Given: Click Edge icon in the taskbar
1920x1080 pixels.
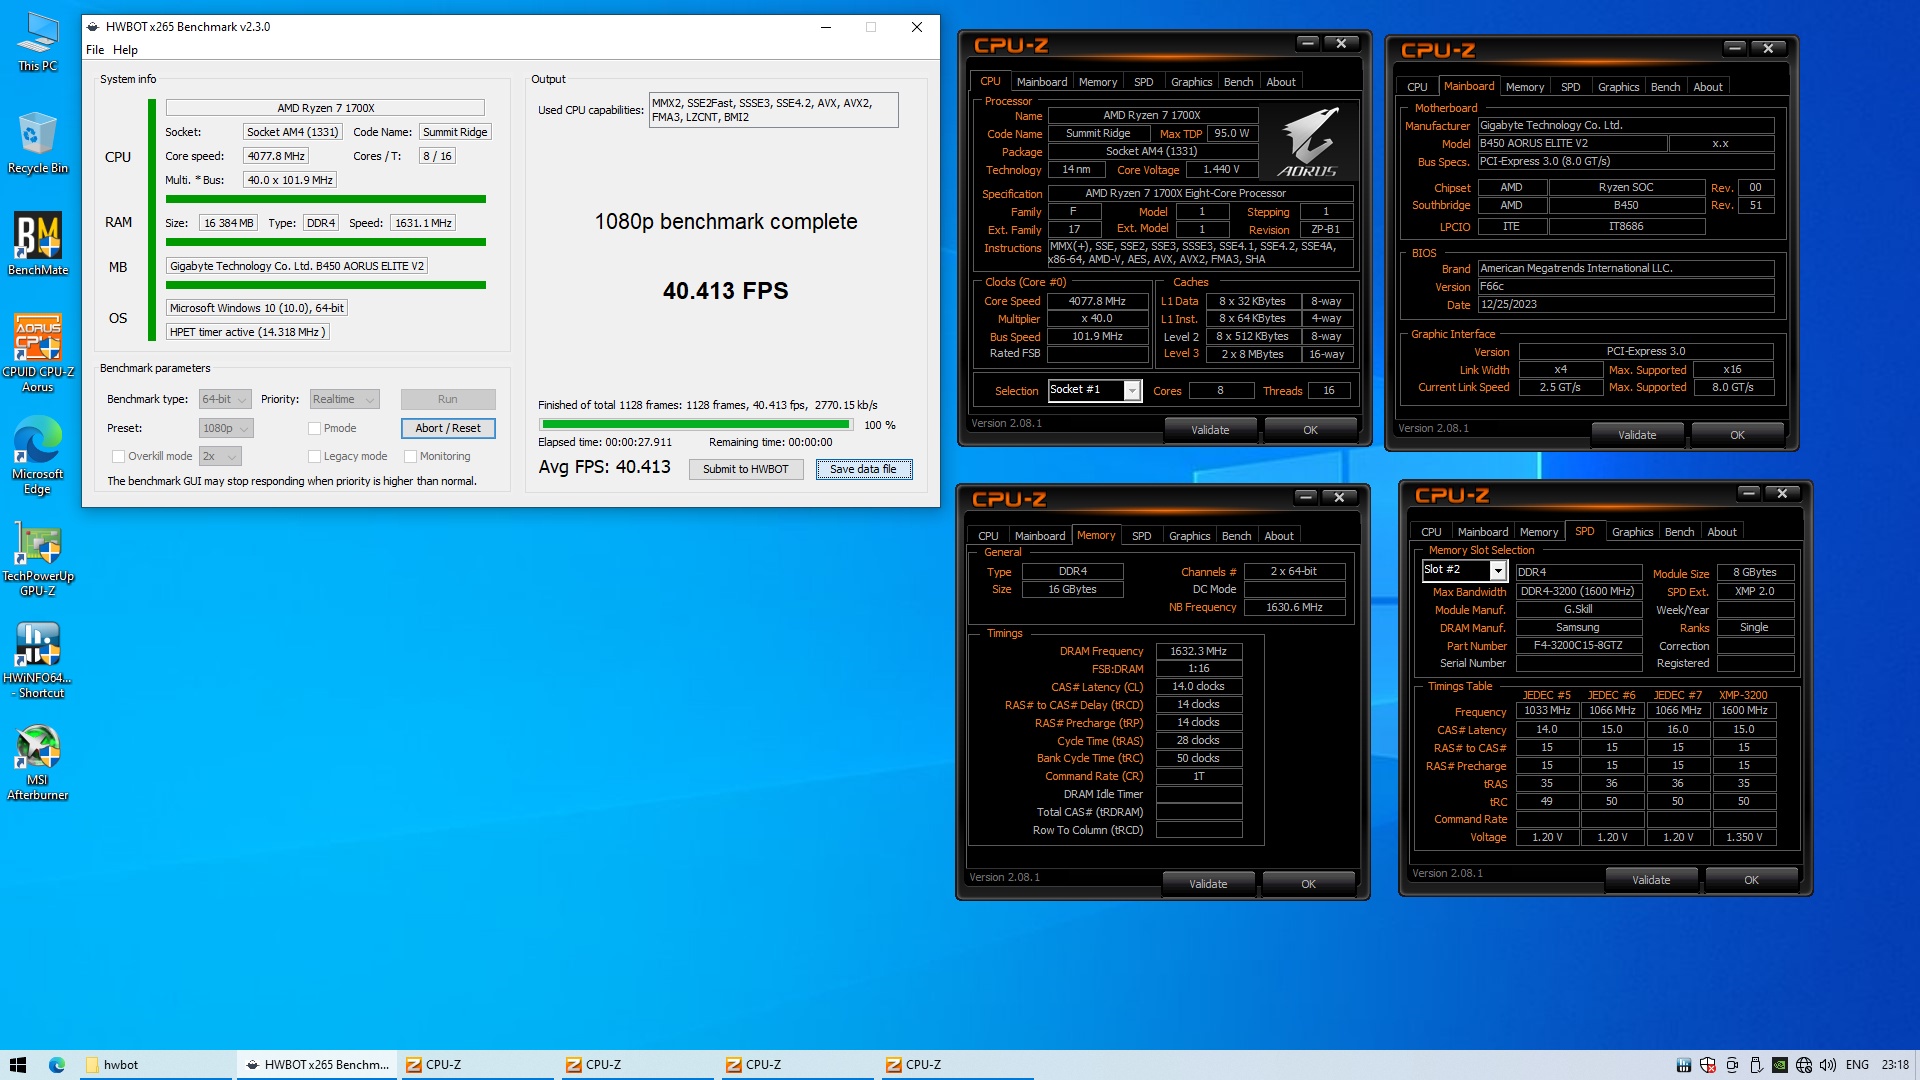Looking at the screenshot, I should (x=57, y=1065).
